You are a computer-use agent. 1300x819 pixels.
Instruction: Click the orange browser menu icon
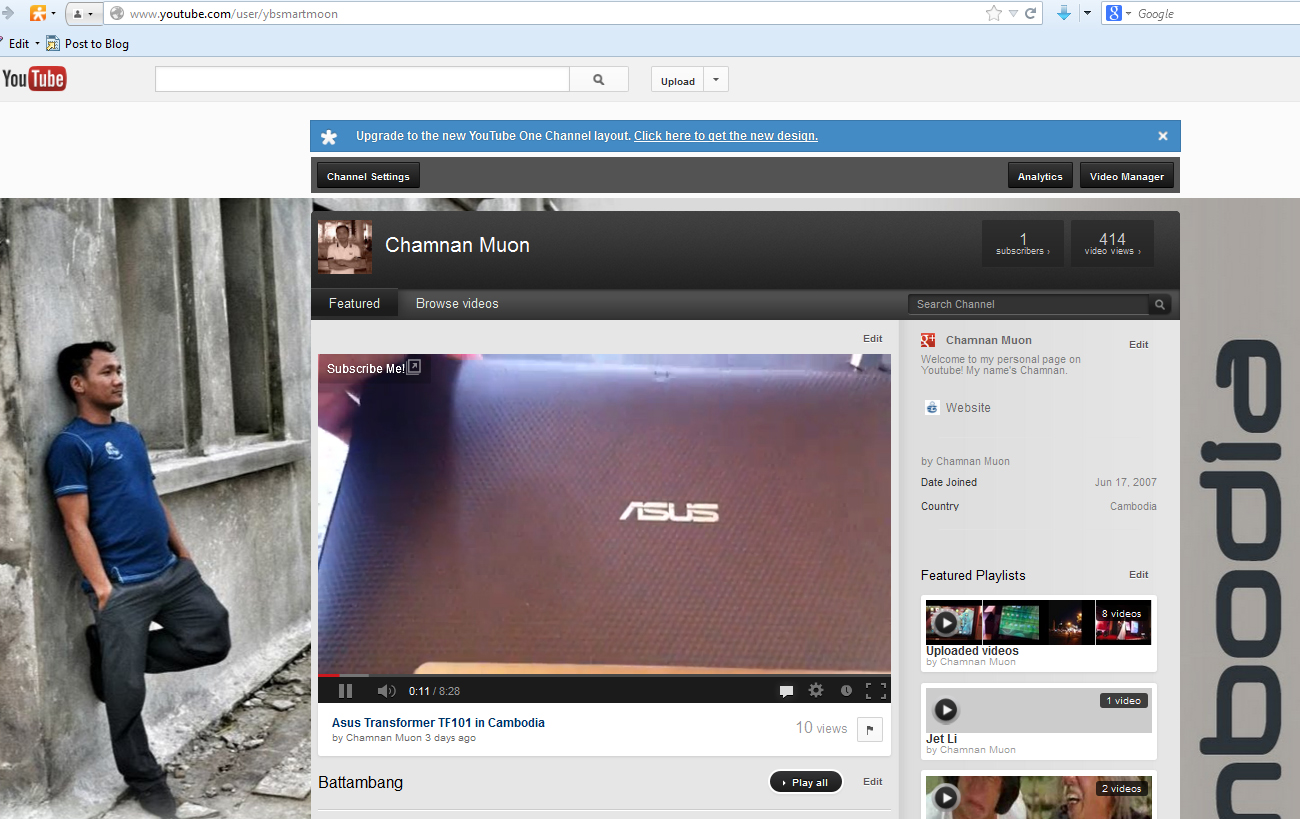(38, 14)
